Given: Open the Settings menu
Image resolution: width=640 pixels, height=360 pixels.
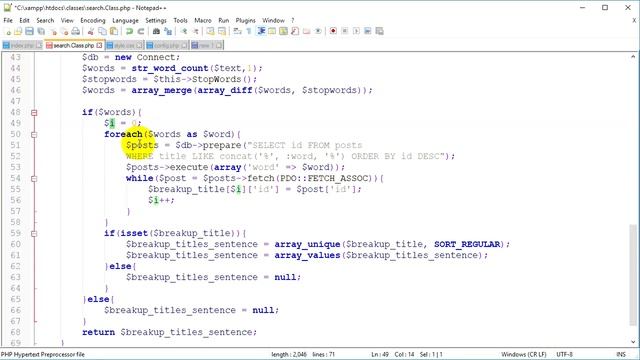Looking at the screenshot, I should 156,20.
